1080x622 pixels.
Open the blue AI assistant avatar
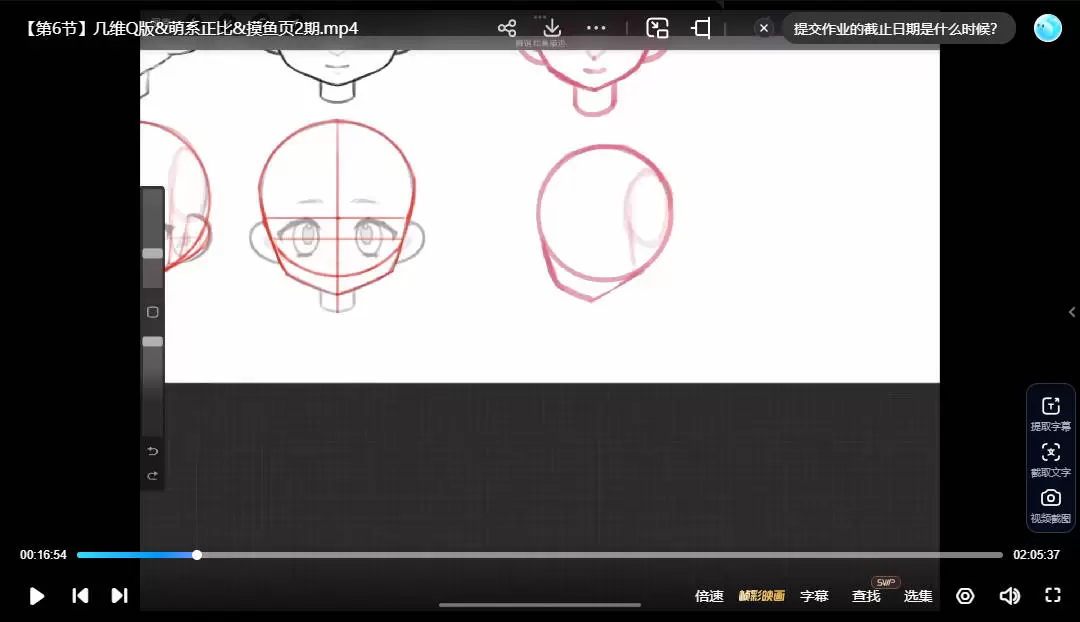pyautogui.click(x=1047, y=28)
